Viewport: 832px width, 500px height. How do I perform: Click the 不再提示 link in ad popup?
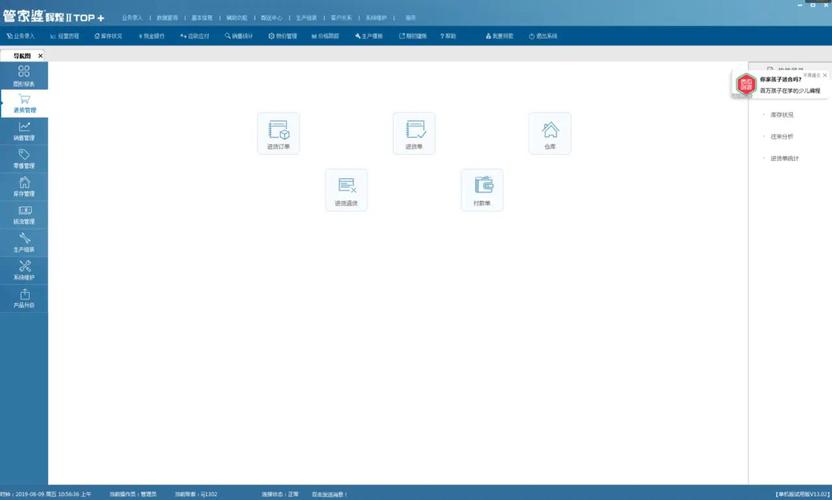[x=812, y=75]
